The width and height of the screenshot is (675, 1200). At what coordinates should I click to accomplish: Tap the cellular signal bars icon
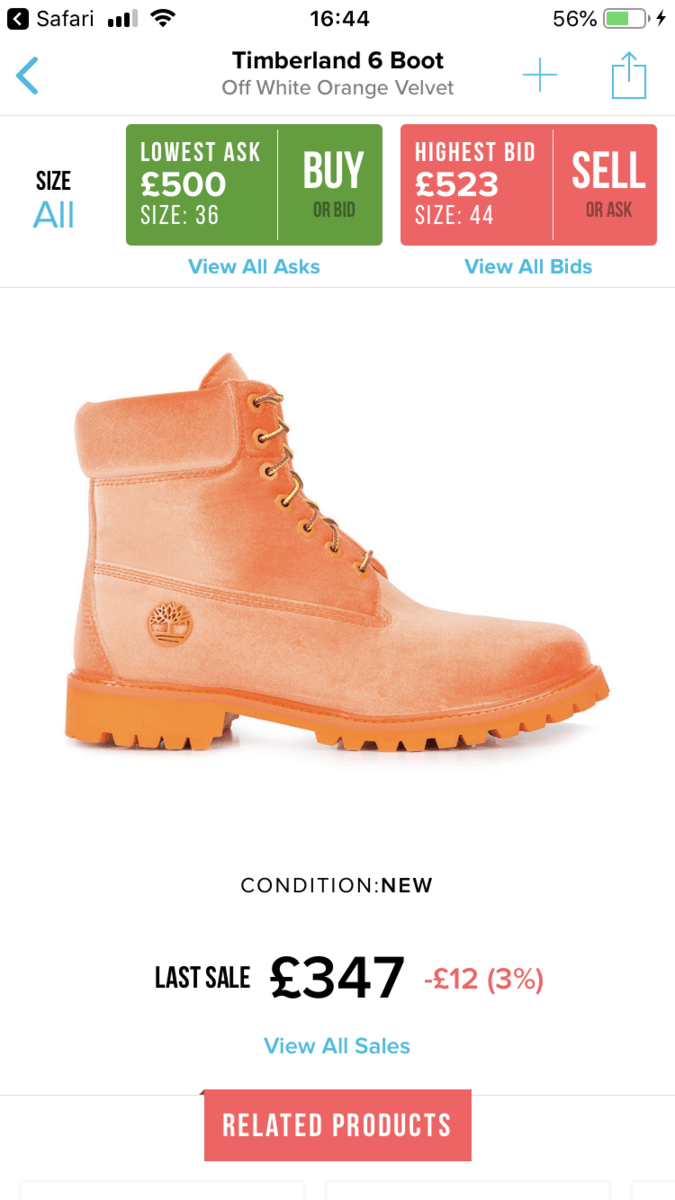coord(122,18)
